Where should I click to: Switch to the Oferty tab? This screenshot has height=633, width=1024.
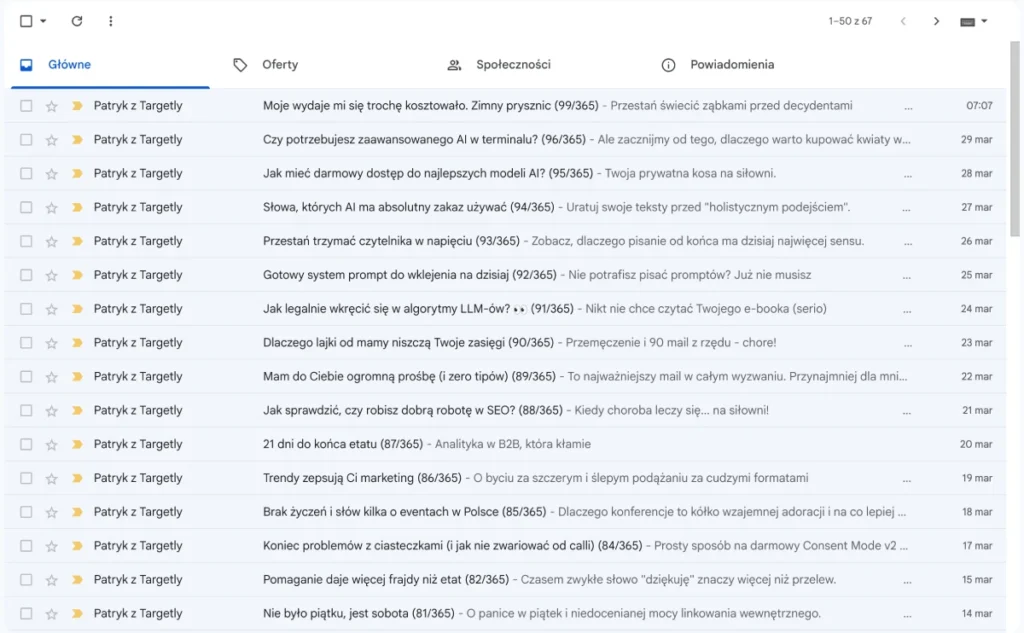pos(279,64)
